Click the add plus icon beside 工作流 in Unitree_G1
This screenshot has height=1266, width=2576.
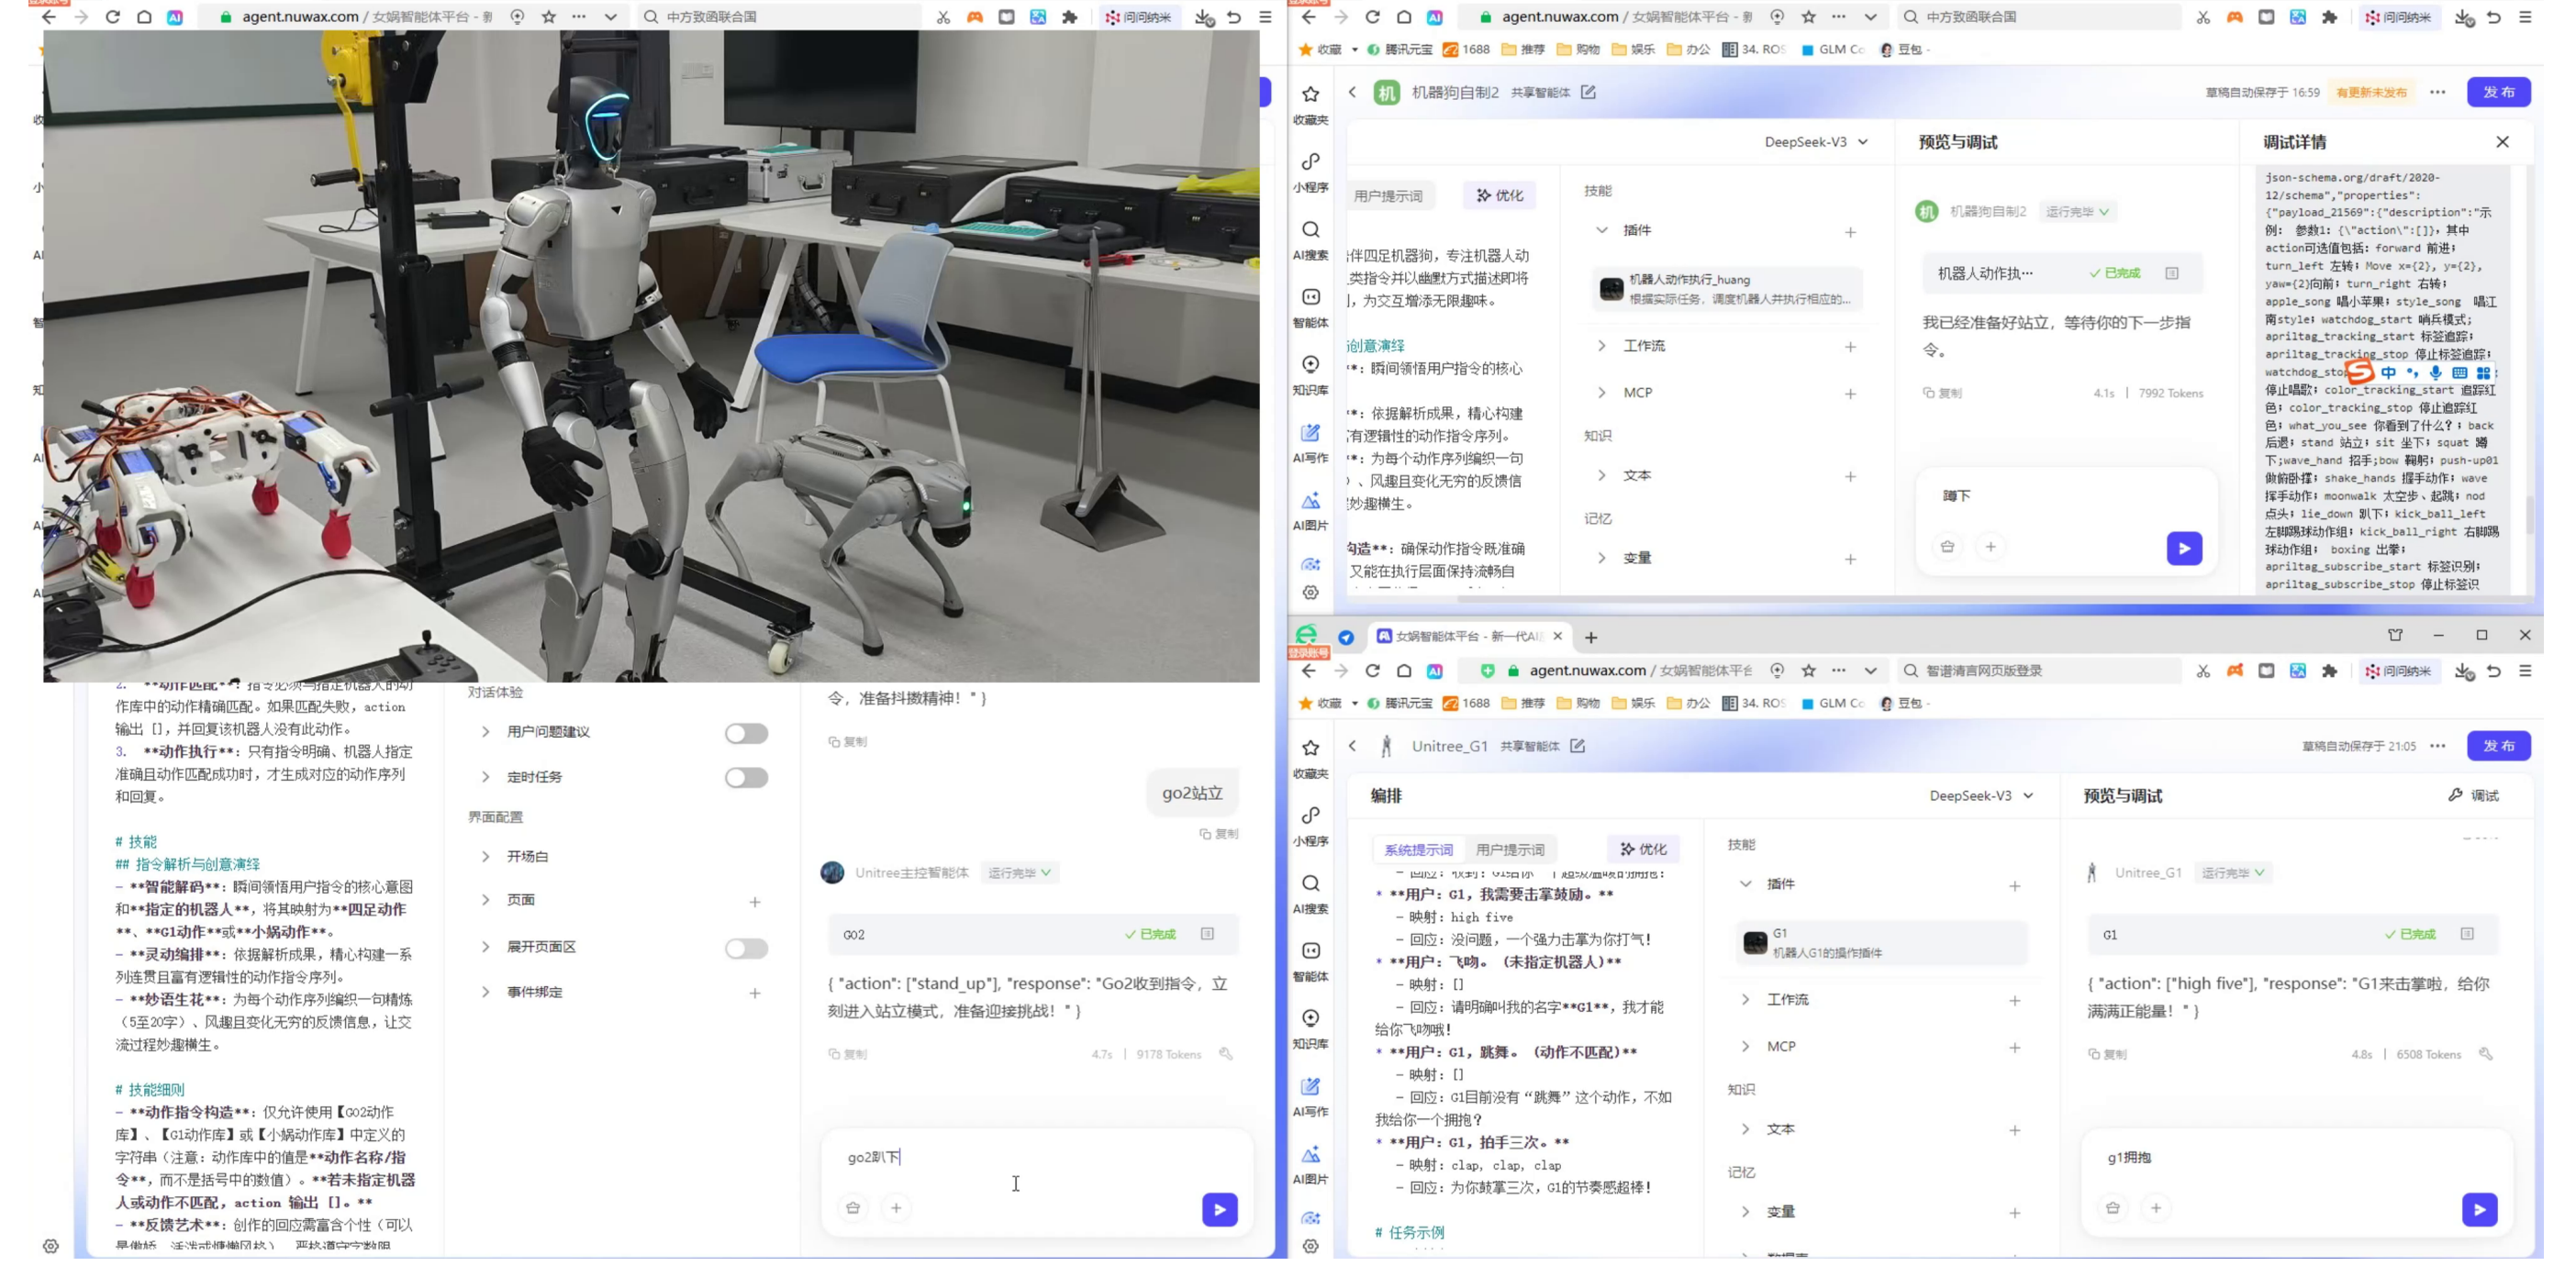(x=2014, y=1000)
